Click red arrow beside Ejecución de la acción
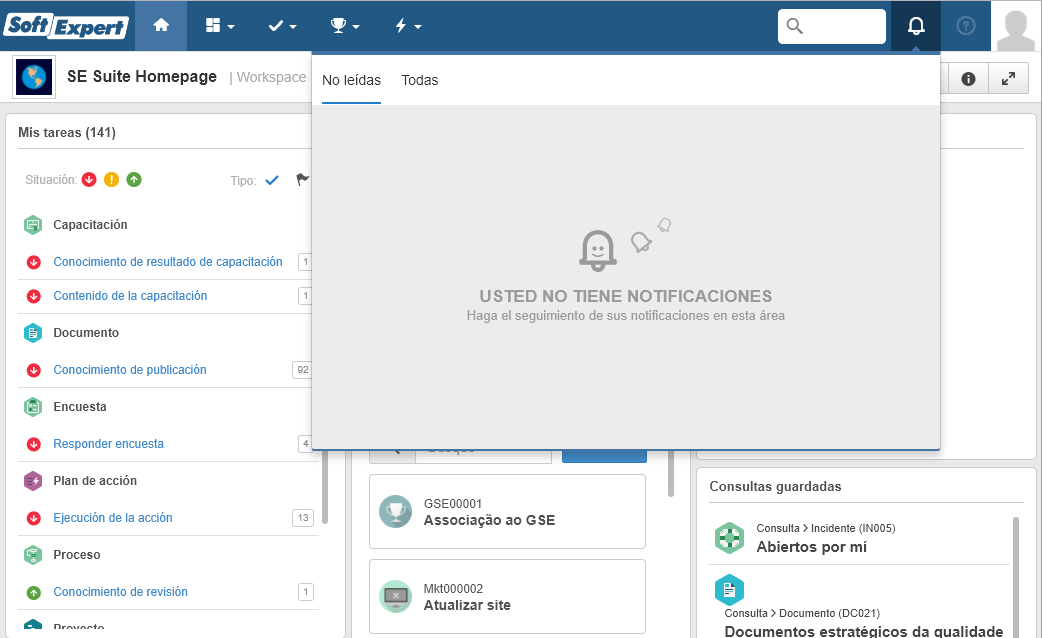This screenshot has height=638, width=1042. 33,518
